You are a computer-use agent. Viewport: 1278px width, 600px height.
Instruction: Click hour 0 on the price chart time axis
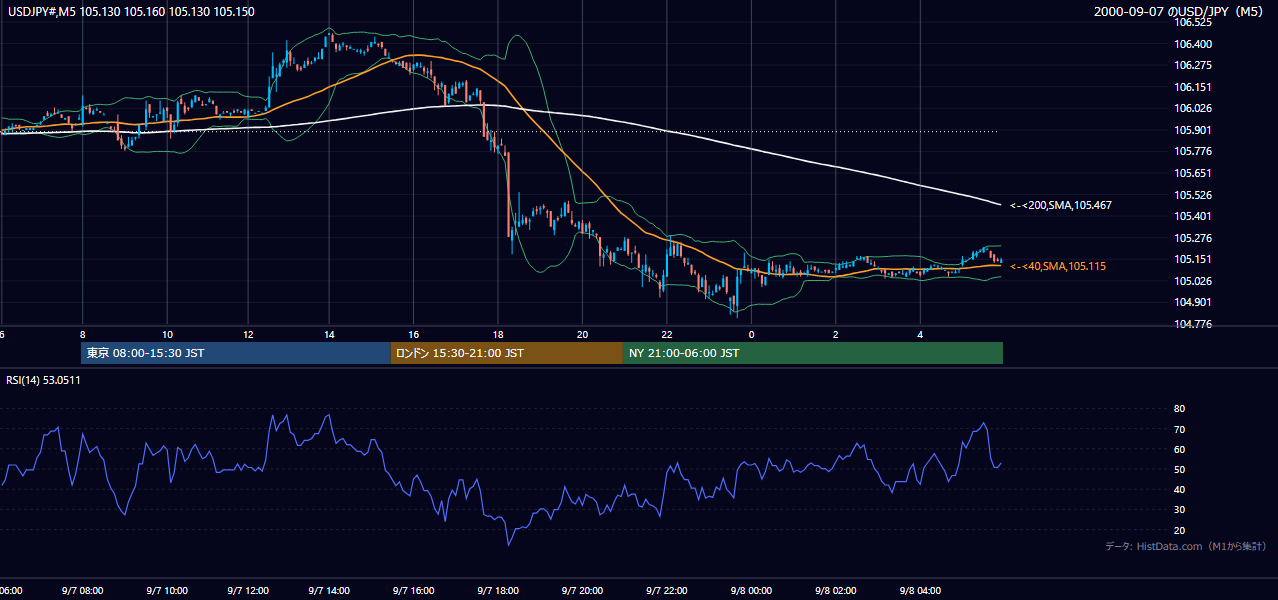coord(751,335)
